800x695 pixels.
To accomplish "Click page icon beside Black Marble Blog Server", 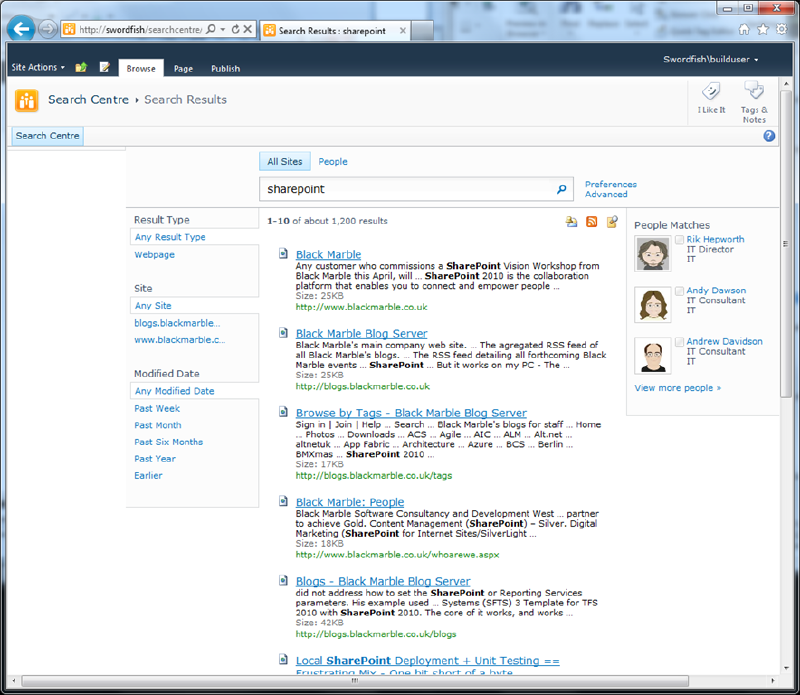I will (x=283, y=333).
